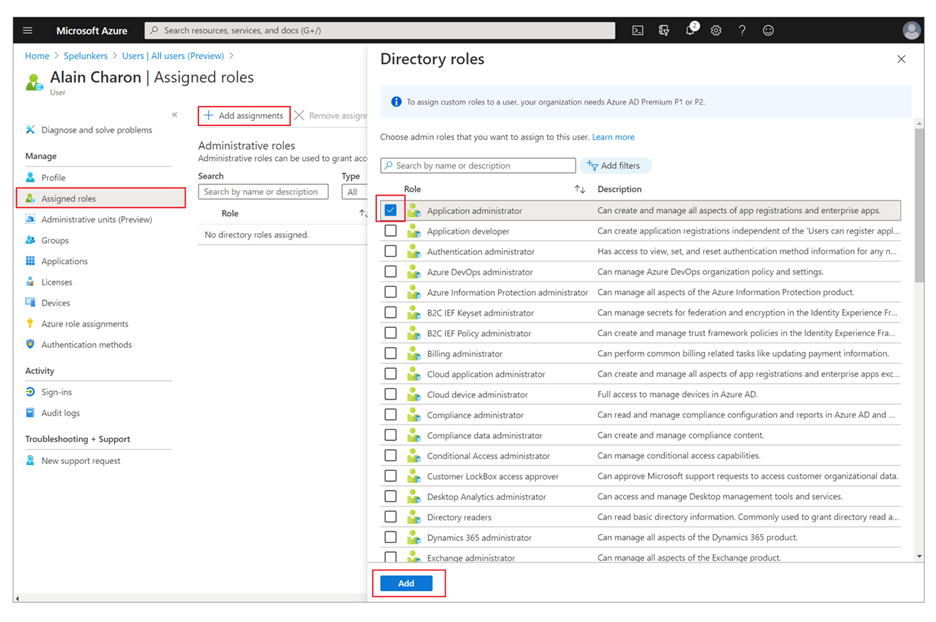Open the Type dropdown showing All
Image resolution: width=936 pixels, height=622 pixels.
(355, 192)
